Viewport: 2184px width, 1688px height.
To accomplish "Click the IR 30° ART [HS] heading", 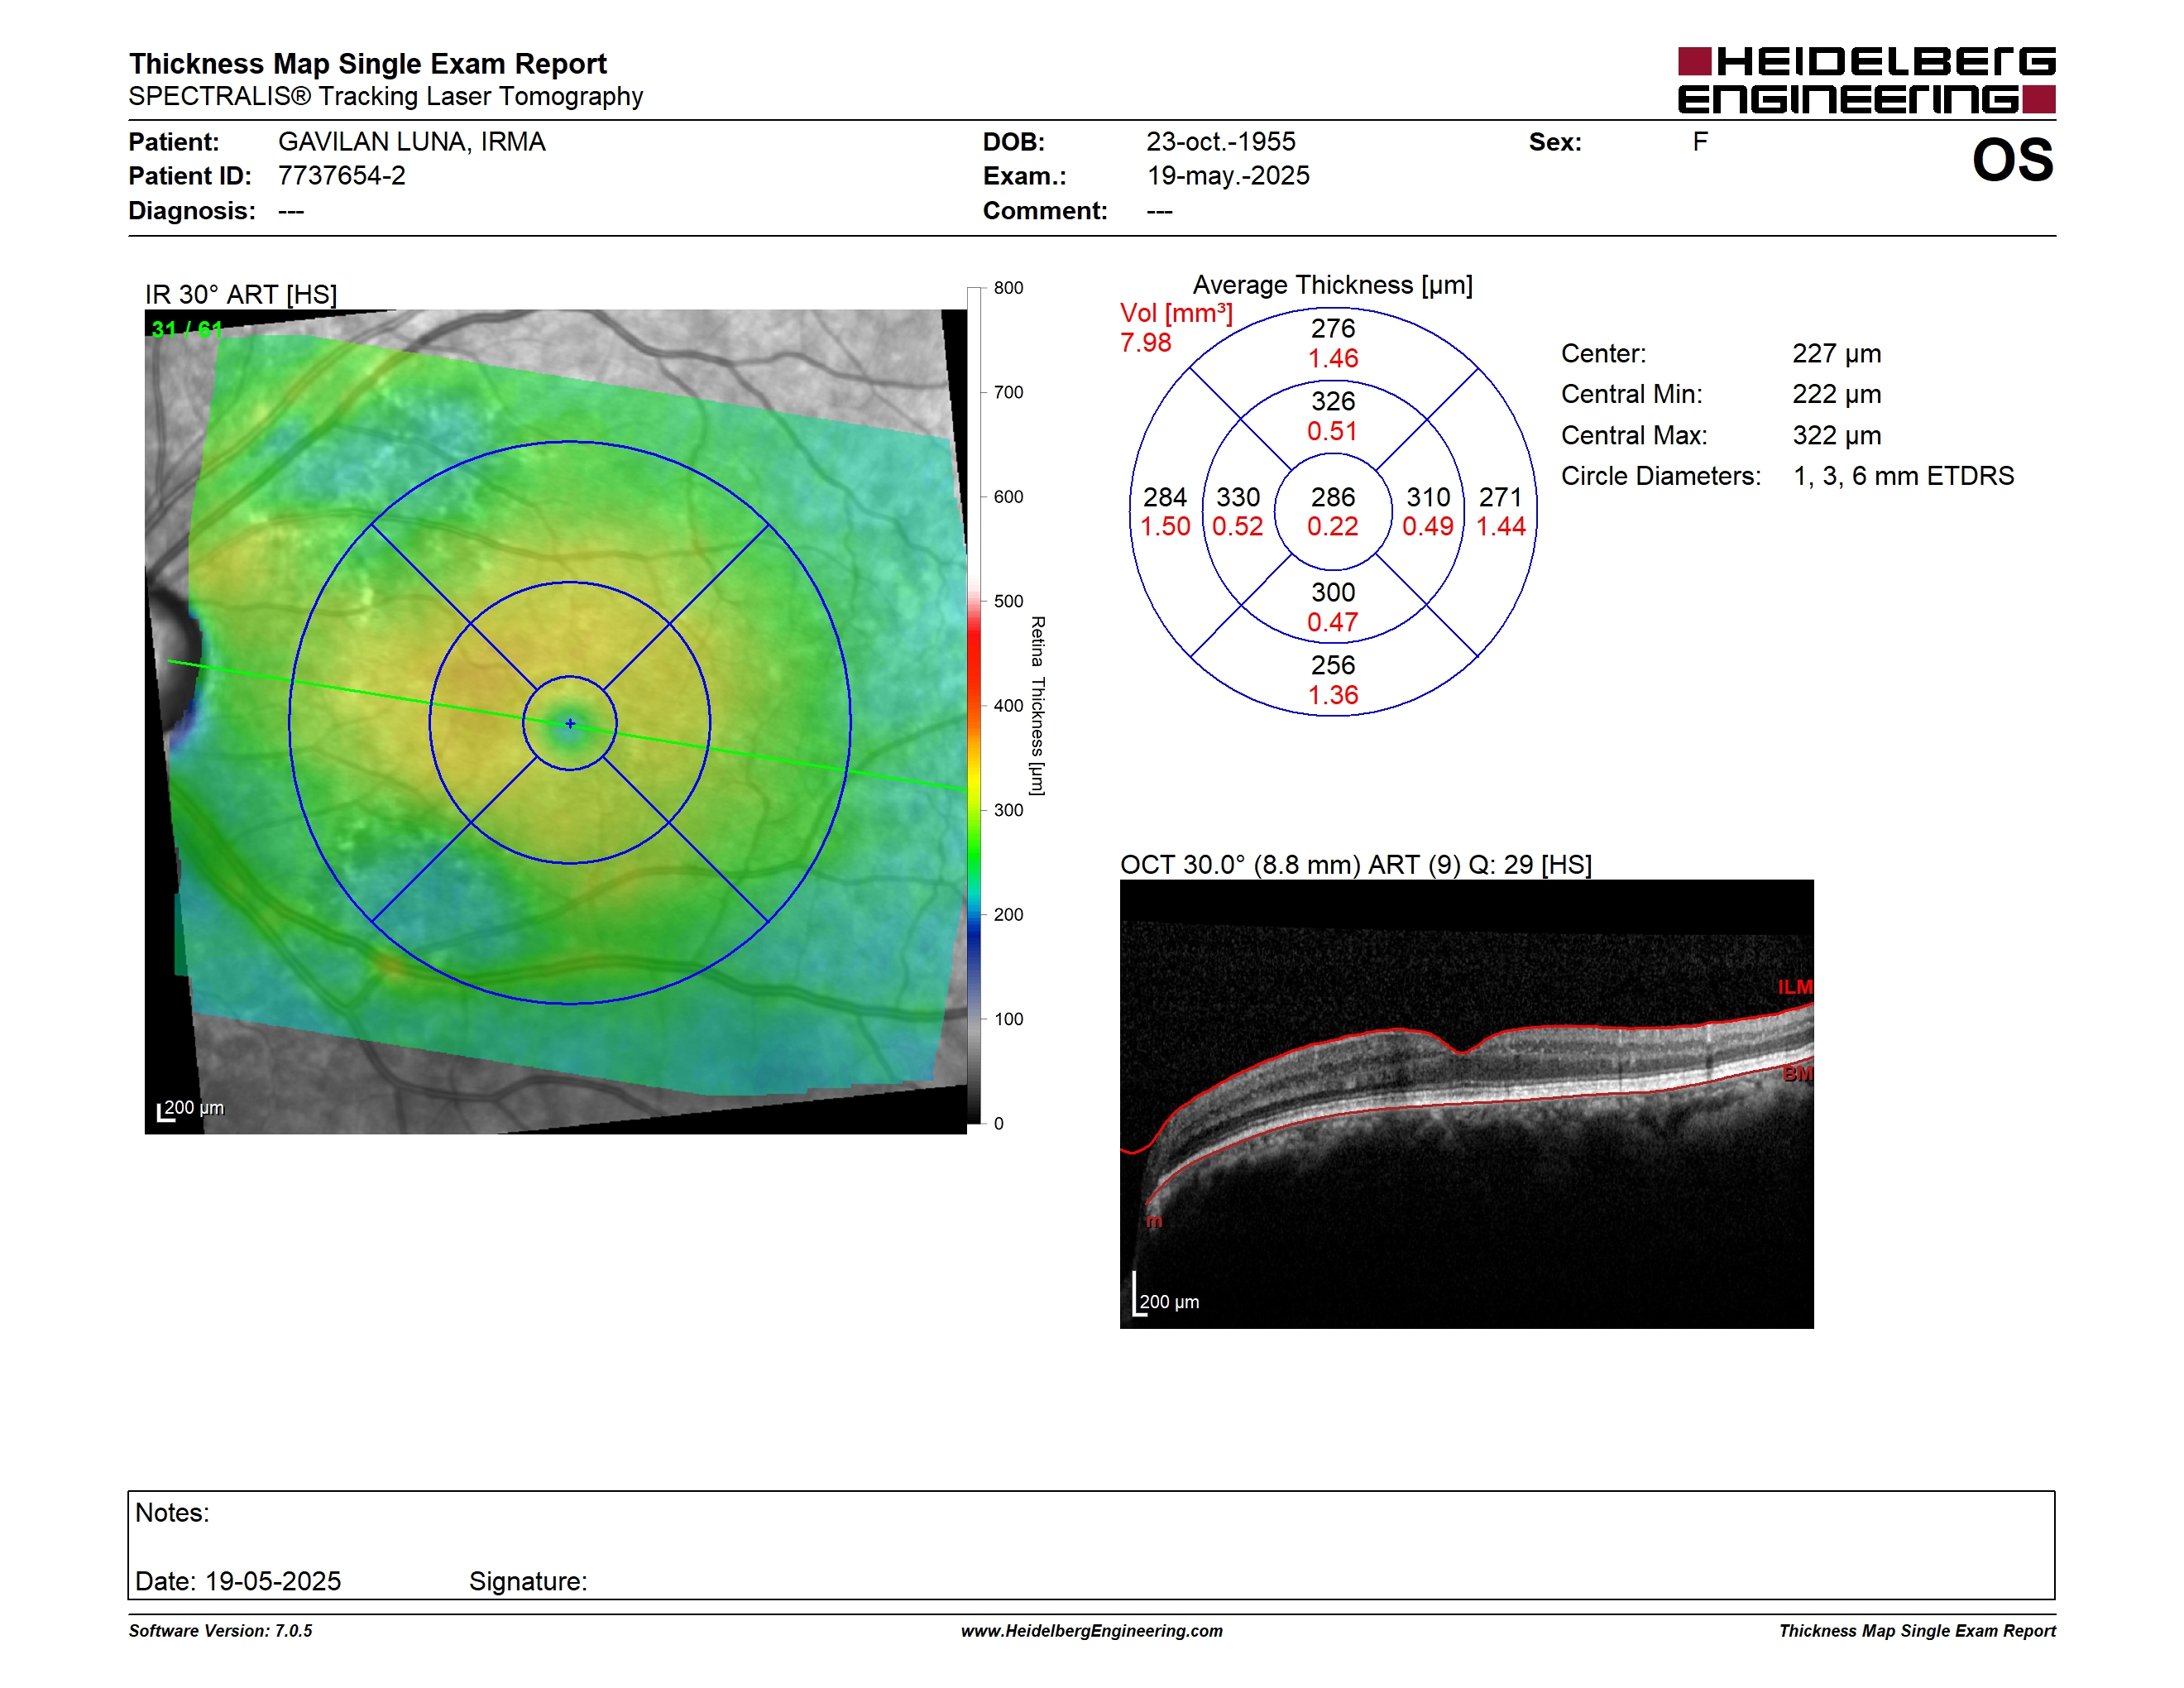I will 241,295.
